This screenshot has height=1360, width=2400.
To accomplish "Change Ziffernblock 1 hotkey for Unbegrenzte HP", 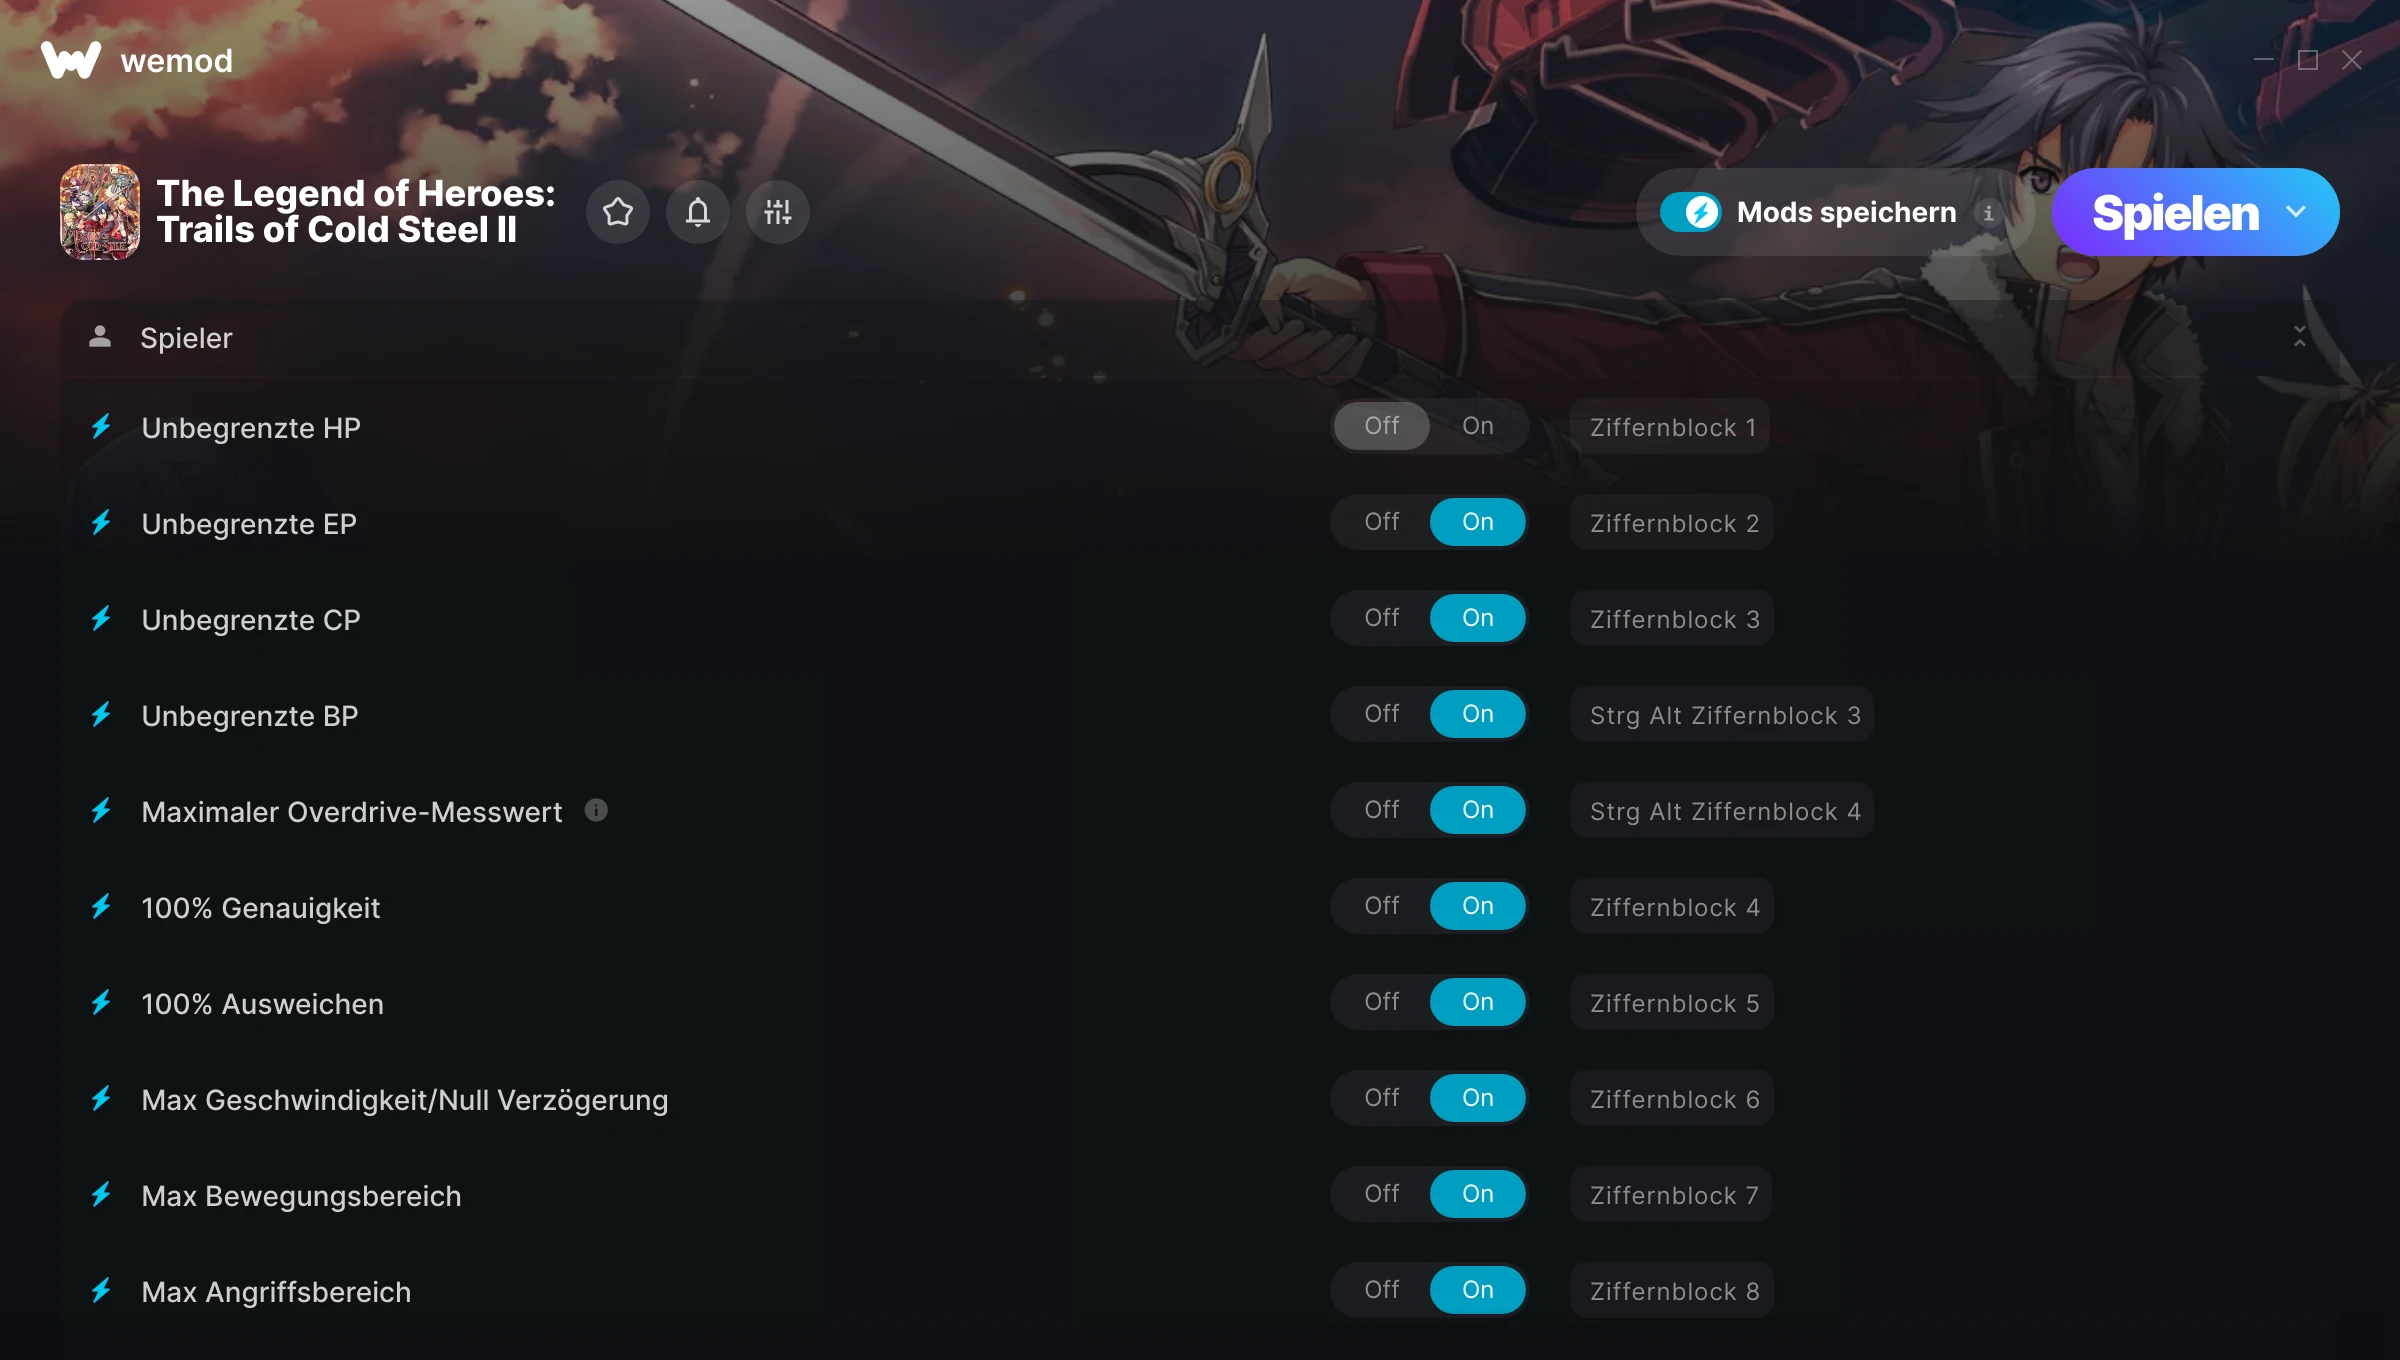I will (1671, 427).
